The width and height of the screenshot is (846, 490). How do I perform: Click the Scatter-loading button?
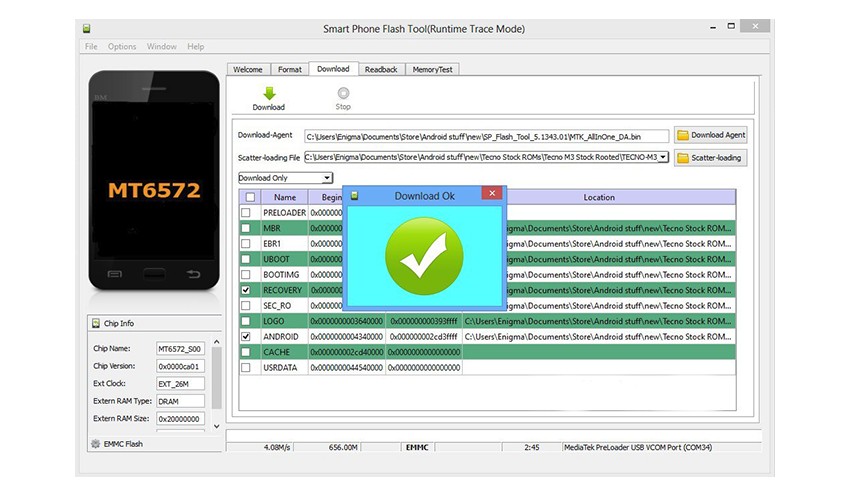[711, 158]
